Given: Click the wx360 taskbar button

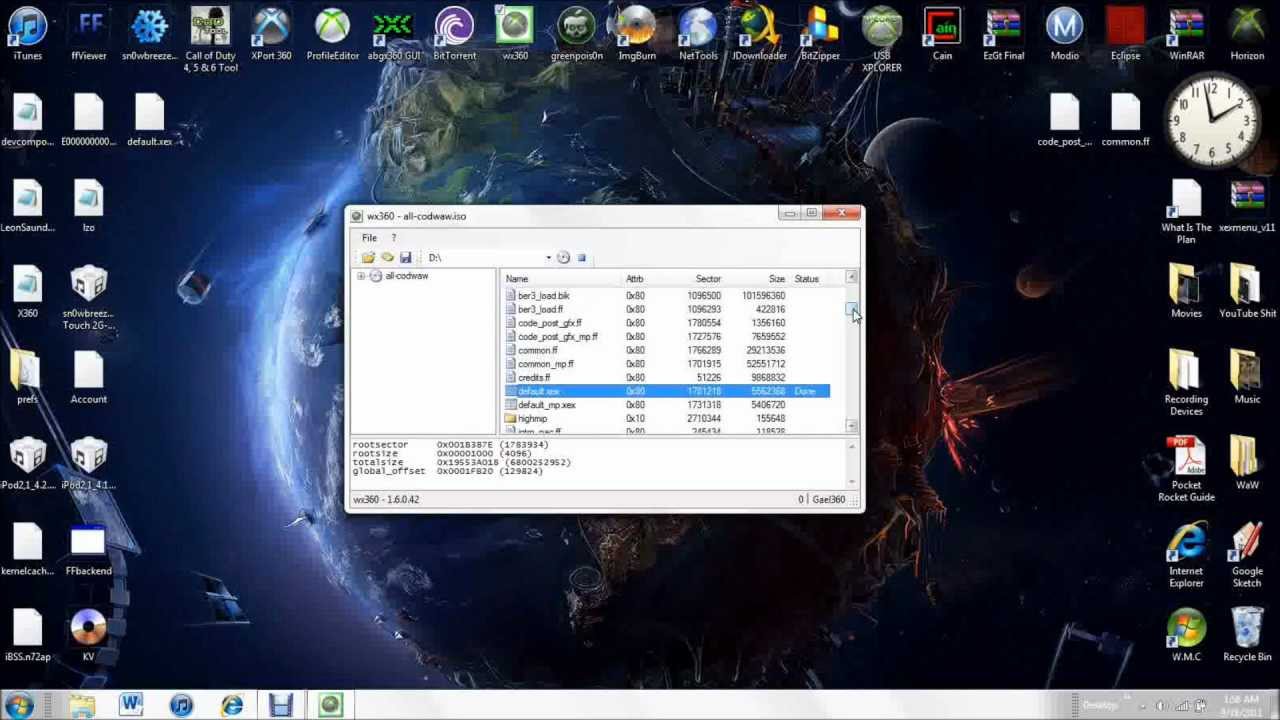Looking at the screenshot, I should (x=330, y=705).
